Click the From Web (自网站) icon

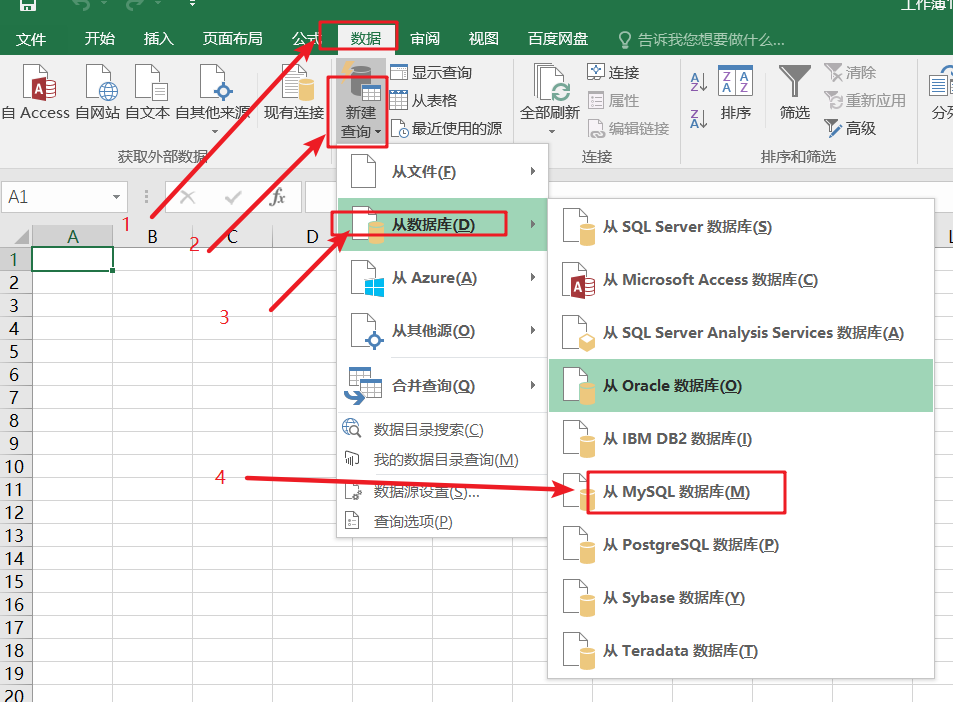(101, 82)
